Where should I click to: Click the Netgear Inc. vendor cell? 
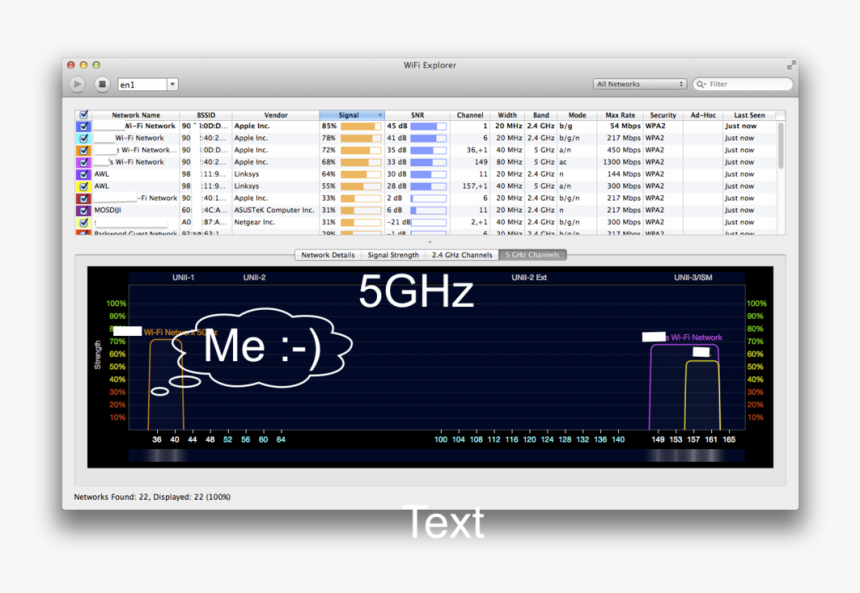click(x=254, y=223)
